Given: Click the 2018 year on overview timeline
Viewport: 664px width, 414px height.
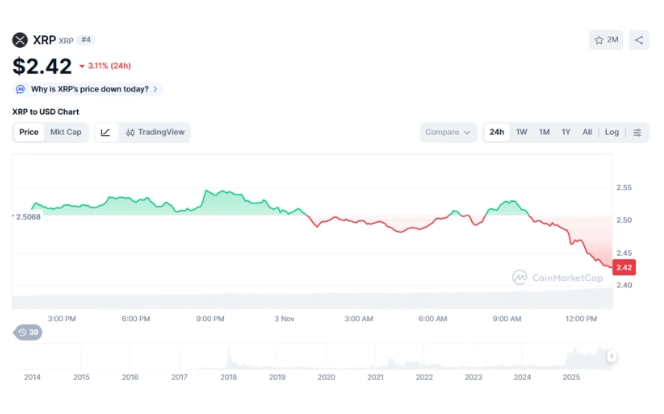Looking at the screenshot, I should 228,377.
